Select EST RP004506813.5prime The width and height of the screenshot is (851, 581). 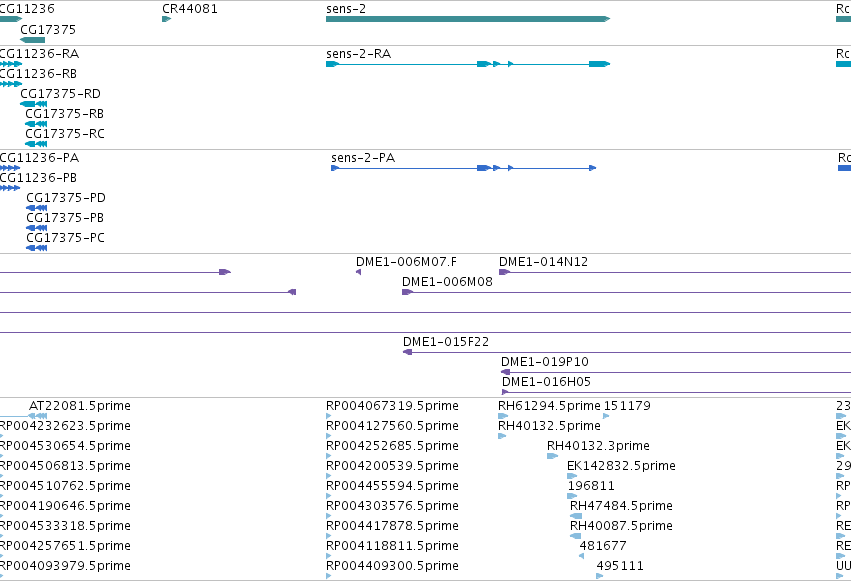[65, 466]
